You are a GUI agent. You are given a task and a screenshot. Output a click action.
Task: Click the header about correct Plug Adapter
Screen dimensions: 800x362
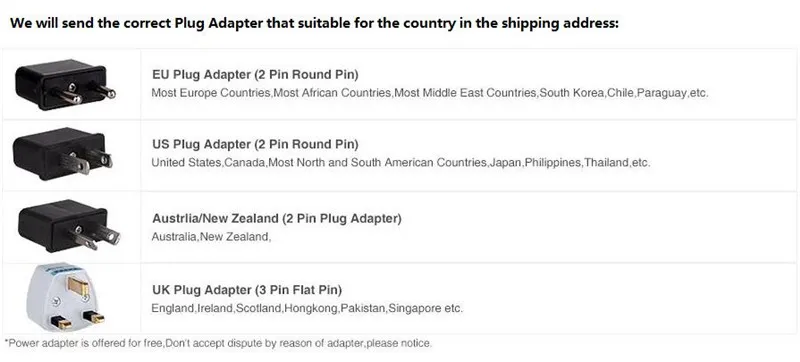coord(314,23)
